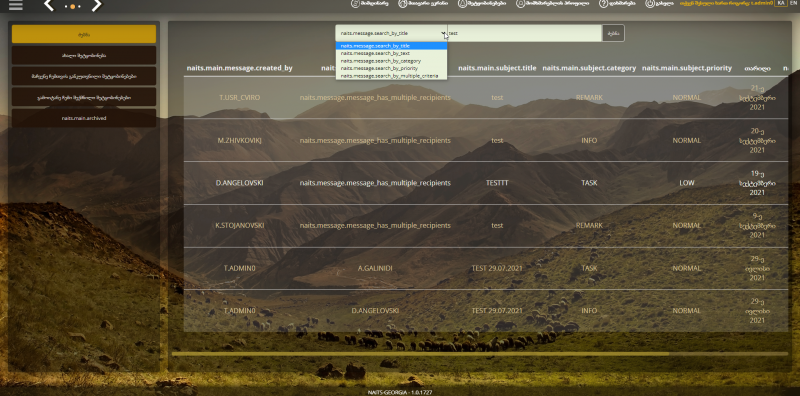Click the search button beside the text field
Viewport: 800px width, 396px height.
613,33
